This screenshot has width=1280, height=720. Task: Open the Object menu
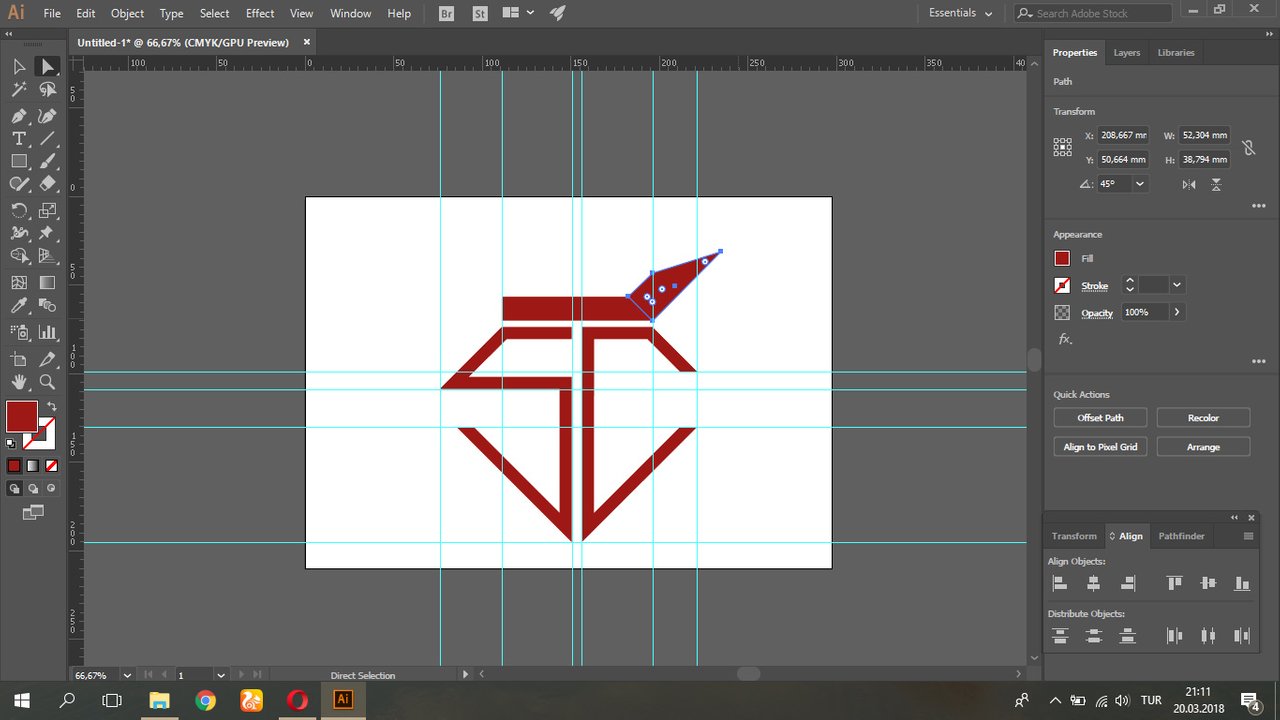[x=127, y=13]
